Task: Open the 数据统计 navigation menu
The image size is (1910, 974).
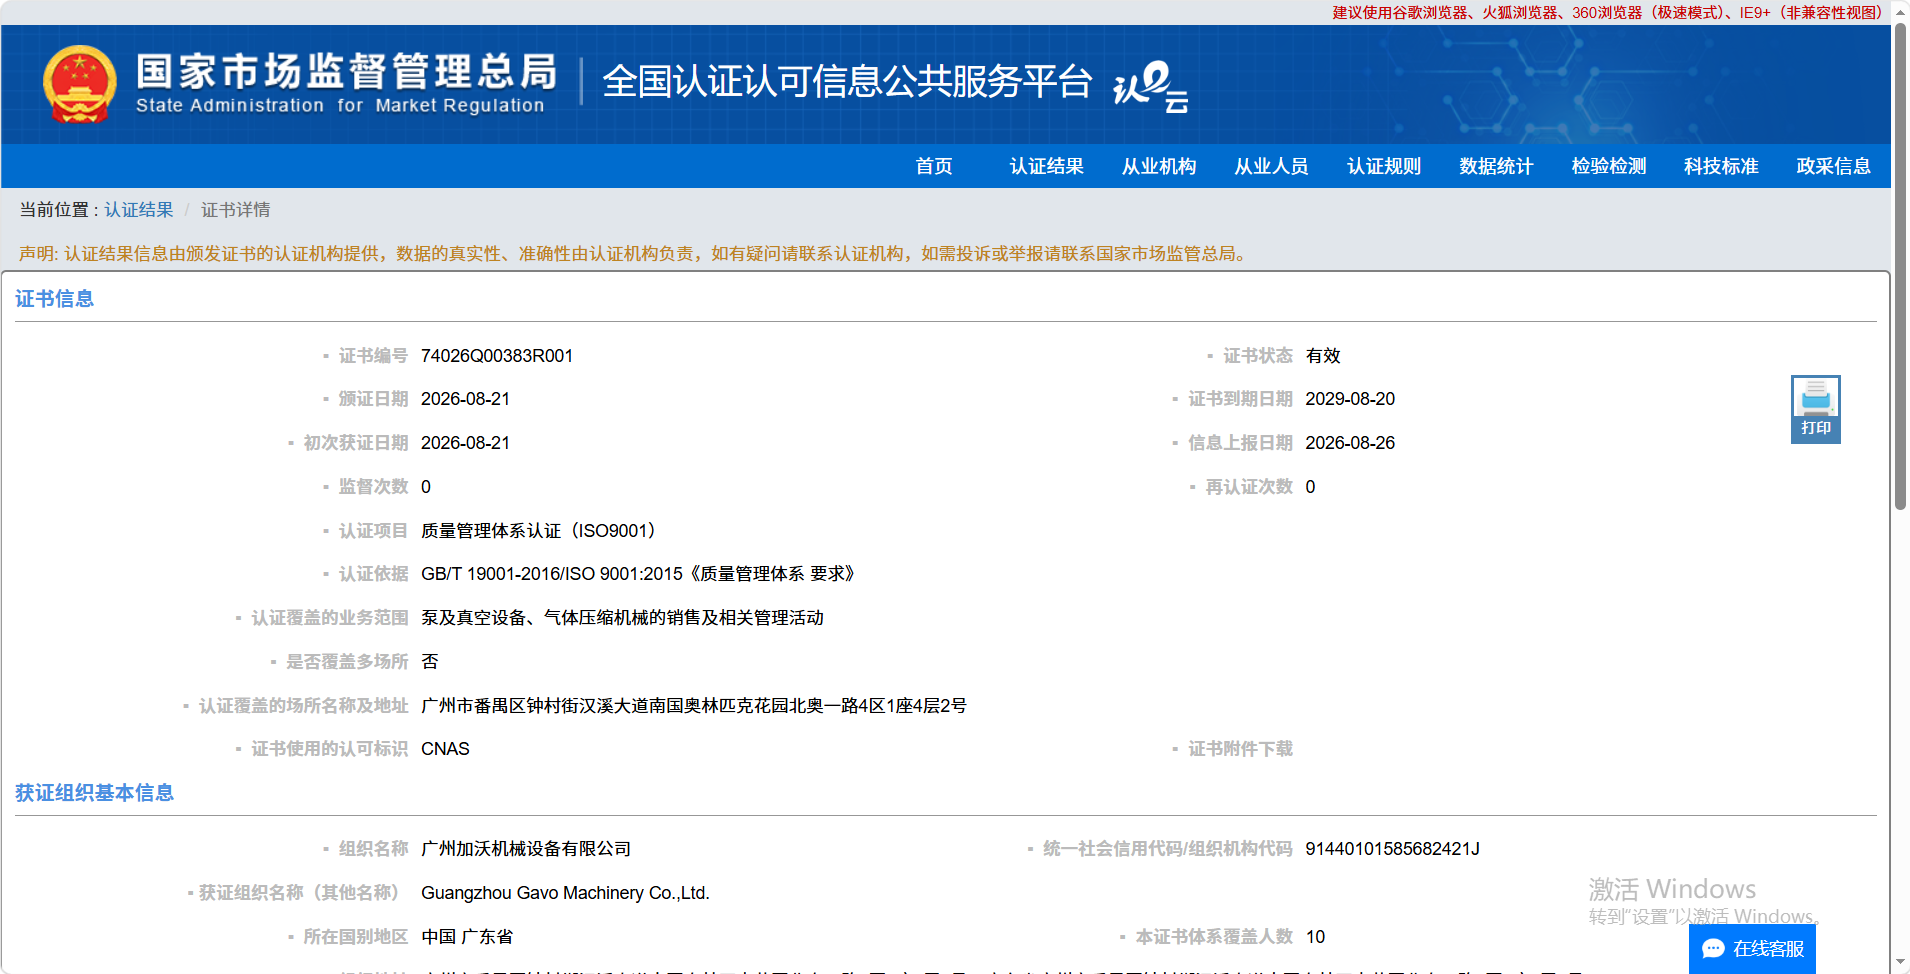Action: coord(1496,166)
